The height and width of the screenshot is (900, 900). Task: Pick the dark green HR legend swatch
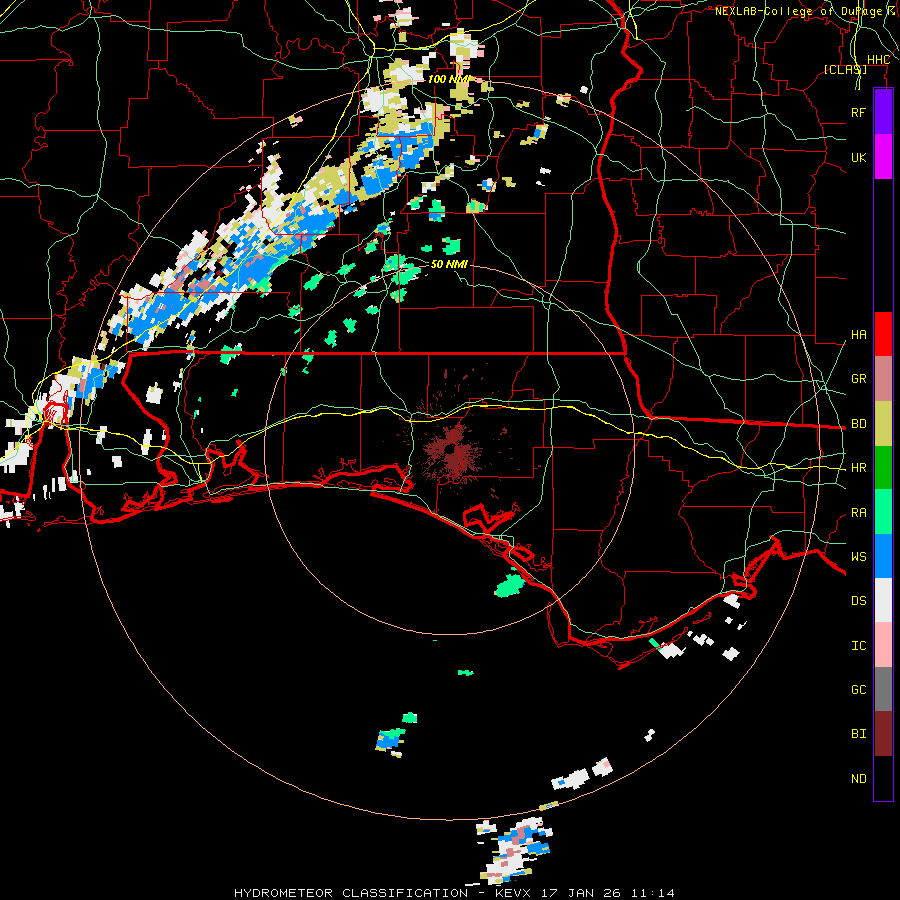(883, 468)
